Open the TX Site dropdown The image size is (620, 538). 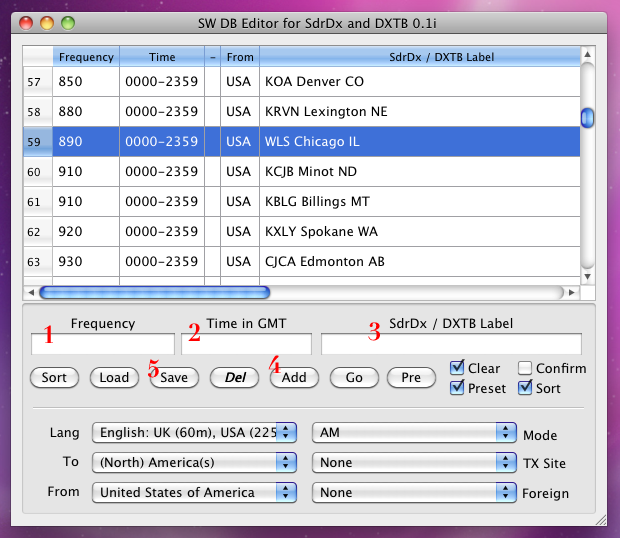[x=414, y=462]
